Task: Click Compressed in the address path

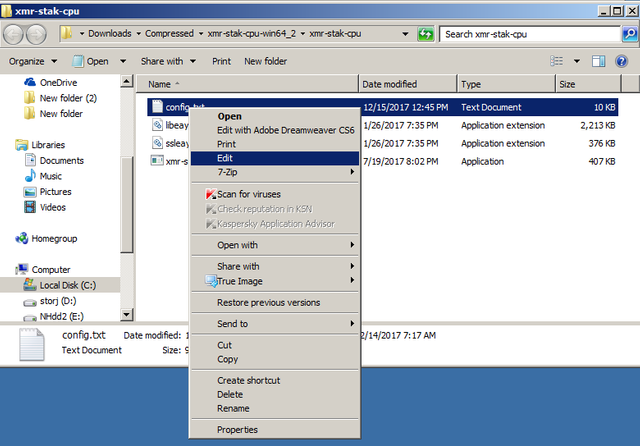Action: tap(169, 33)
